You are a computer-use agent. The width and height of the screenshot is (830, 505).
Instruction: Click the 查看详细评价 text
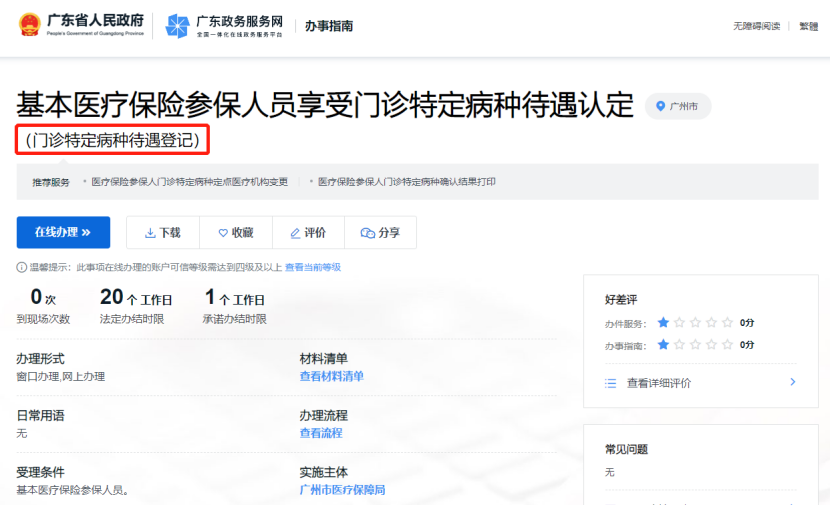(x=658, y=383)
